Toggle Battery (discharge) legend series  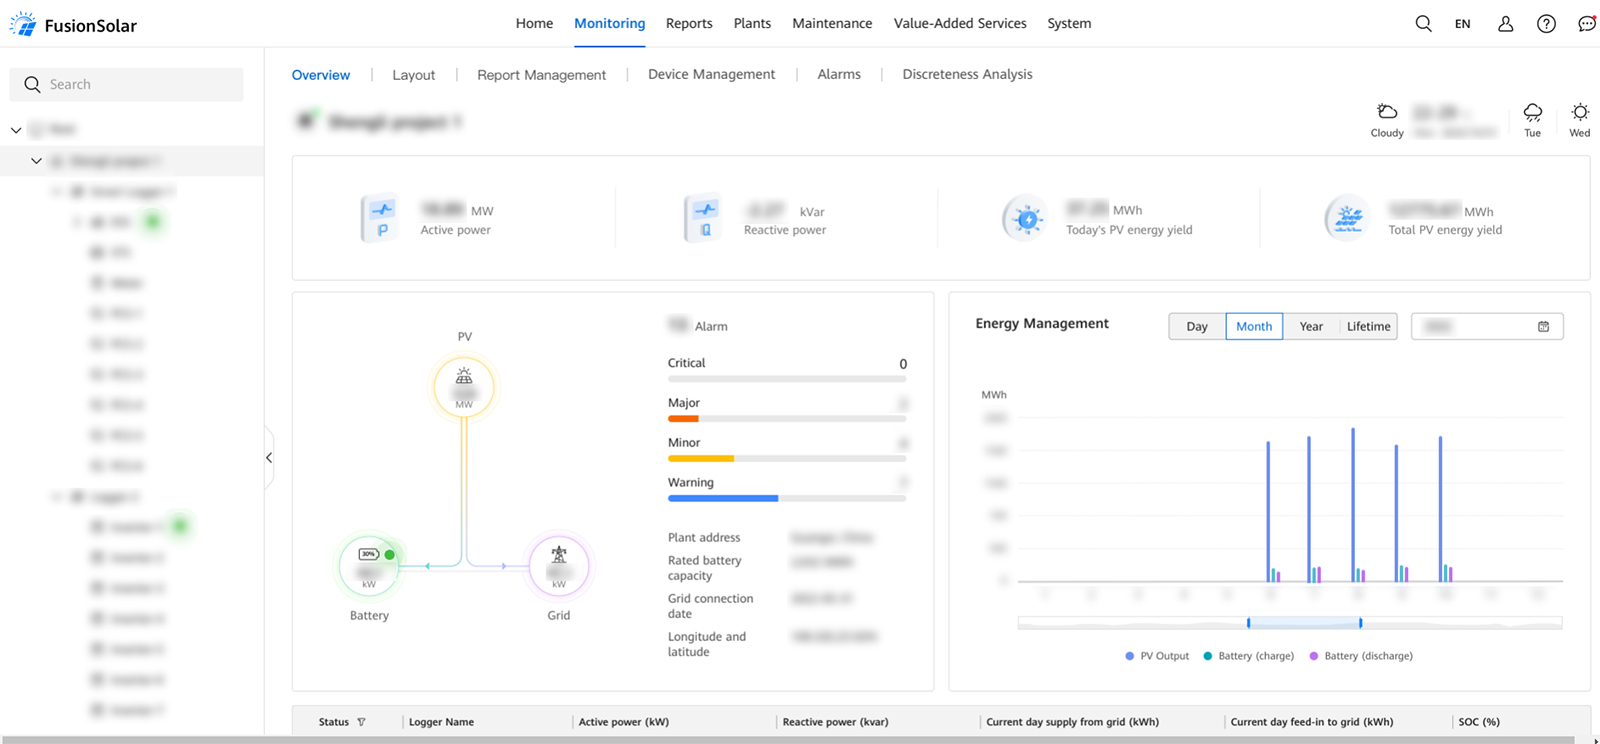(x=1361, y=656)
